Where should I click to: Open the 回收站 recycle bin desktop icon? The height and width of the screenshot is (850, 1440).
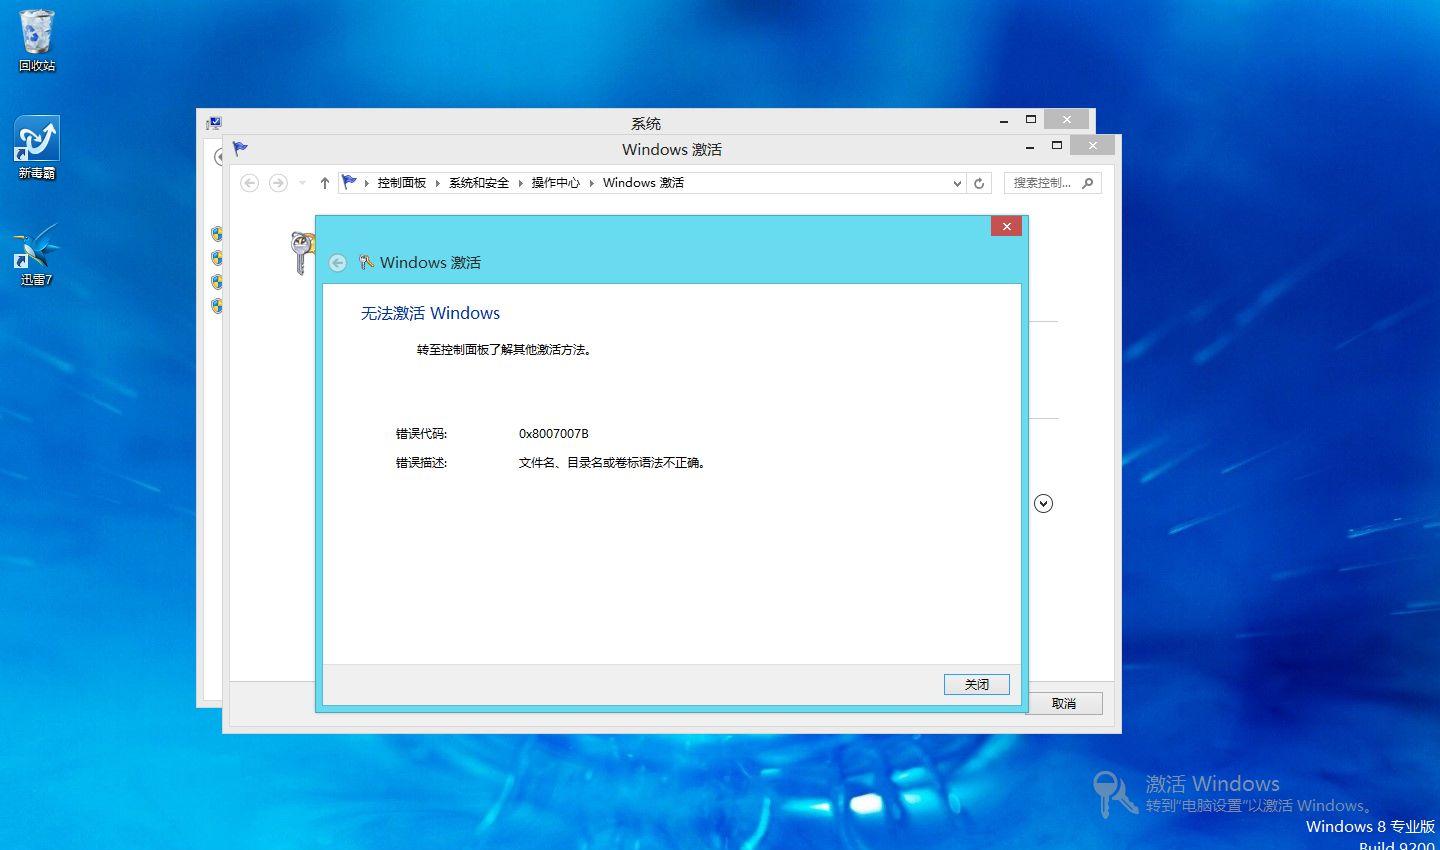tap(37, 40)
